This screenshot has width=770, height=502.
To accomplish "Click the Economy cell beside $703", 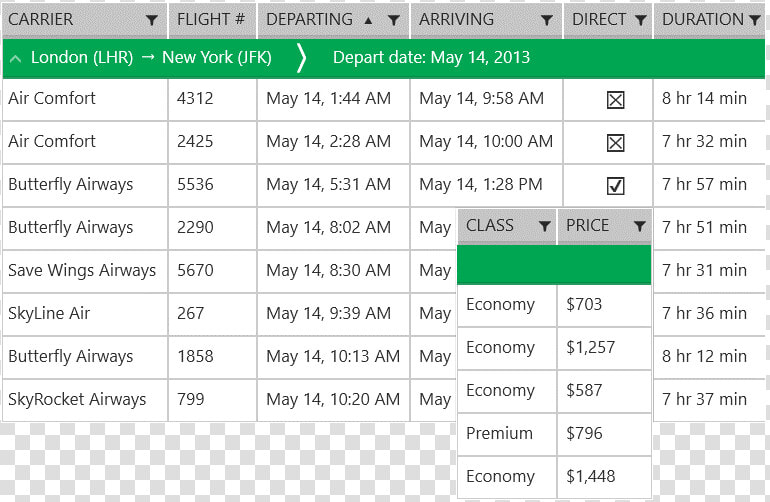I will click(507, 306).
